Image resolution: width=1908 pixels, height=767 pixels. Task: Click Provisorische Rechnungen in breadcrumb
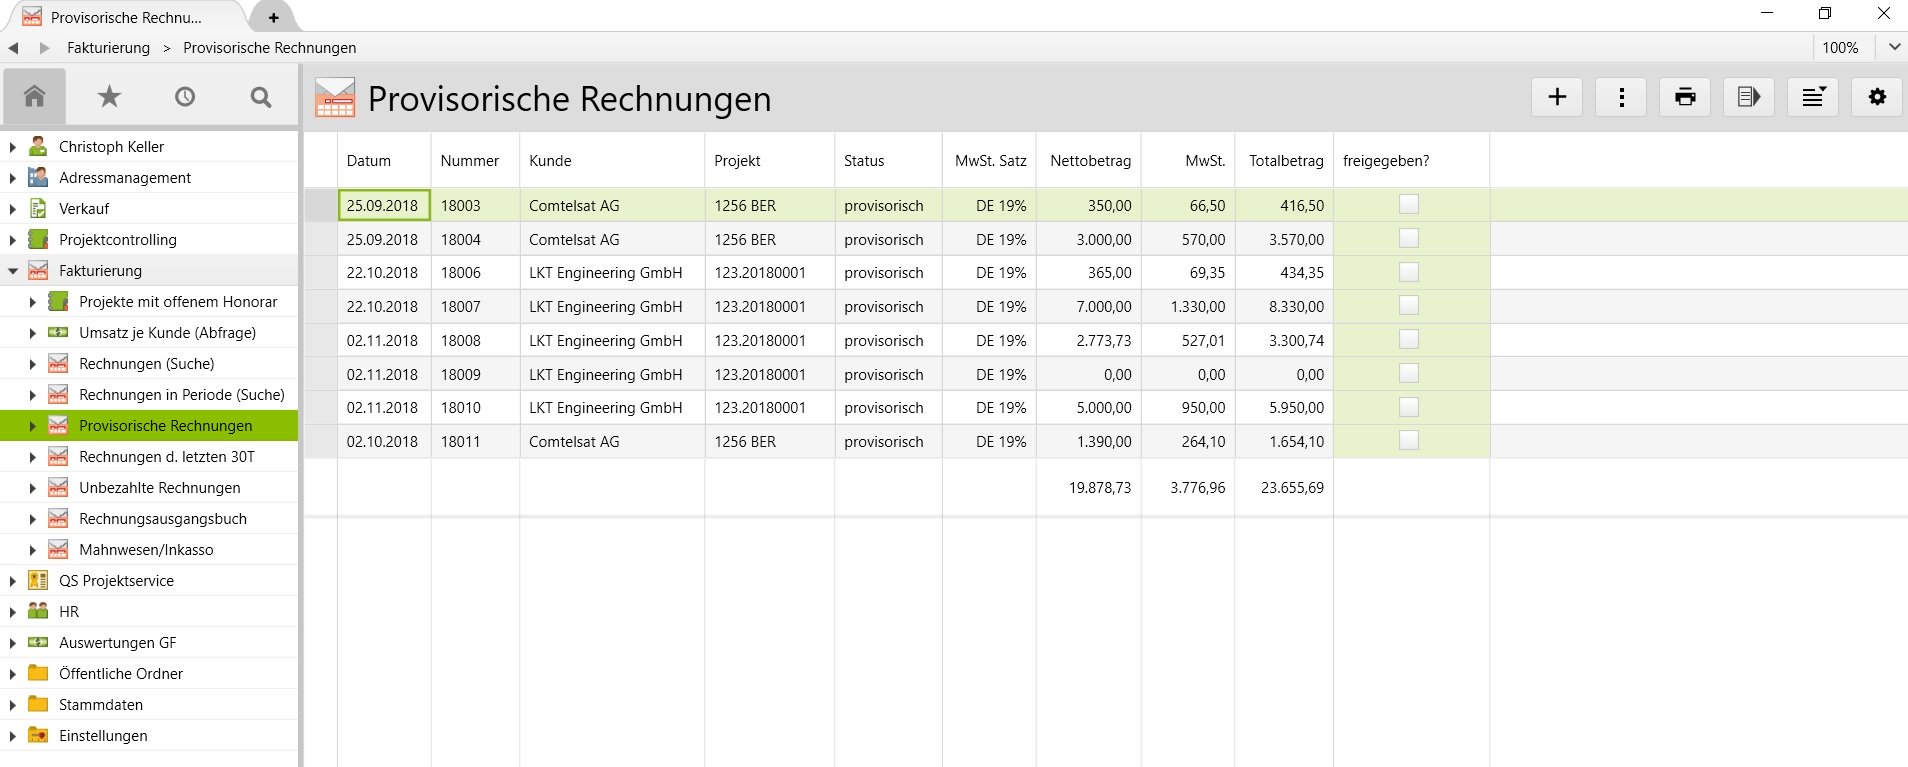(270, 48)
